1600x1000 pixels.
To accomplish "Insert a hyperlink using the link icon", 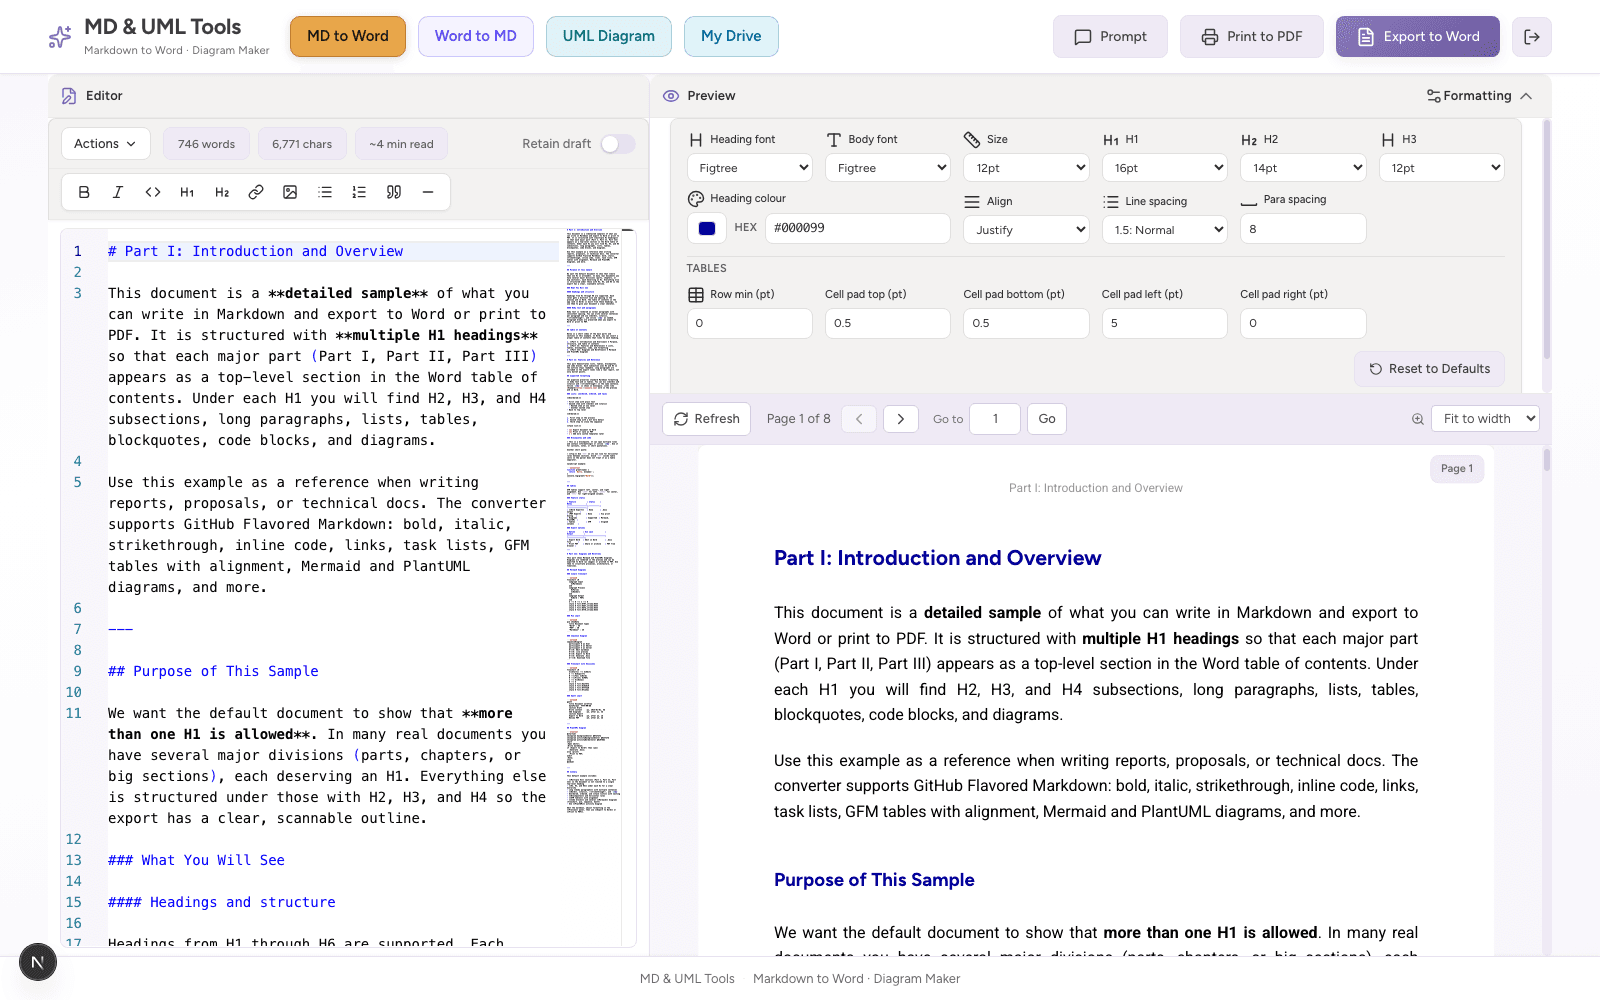I will pos(256,192).
